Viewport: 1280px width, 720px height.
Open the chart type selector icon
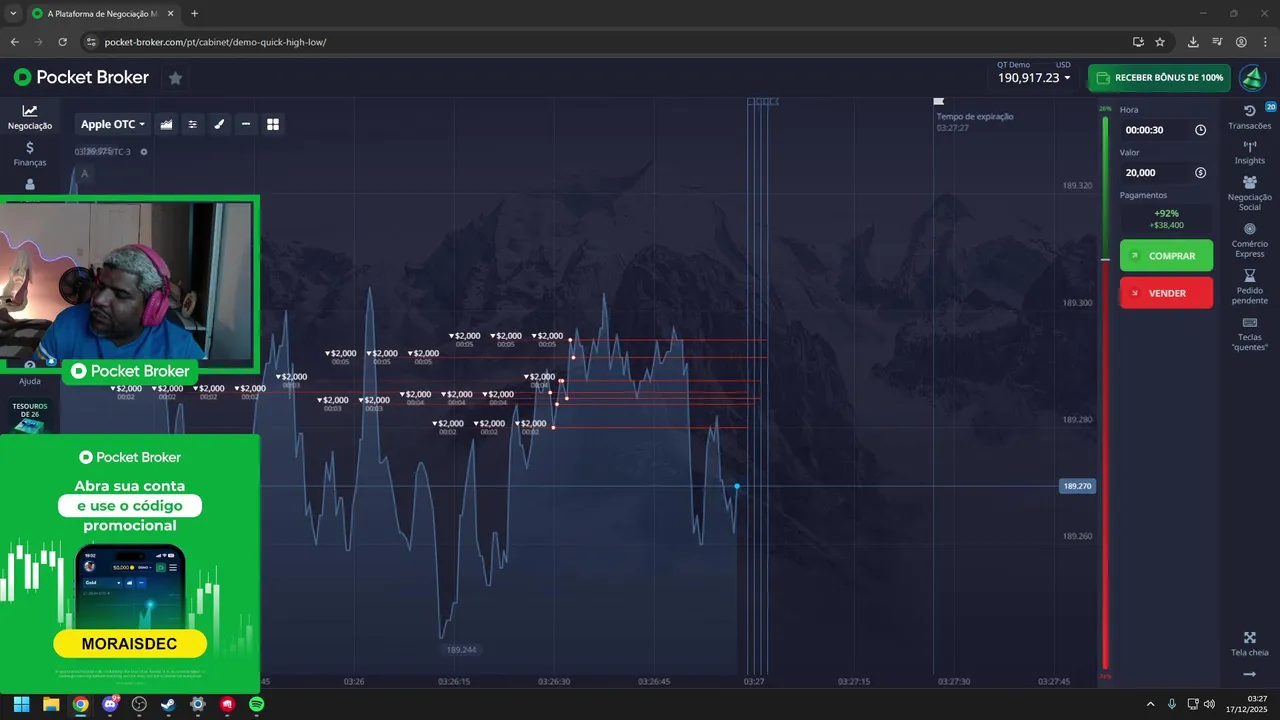(166, 124)
